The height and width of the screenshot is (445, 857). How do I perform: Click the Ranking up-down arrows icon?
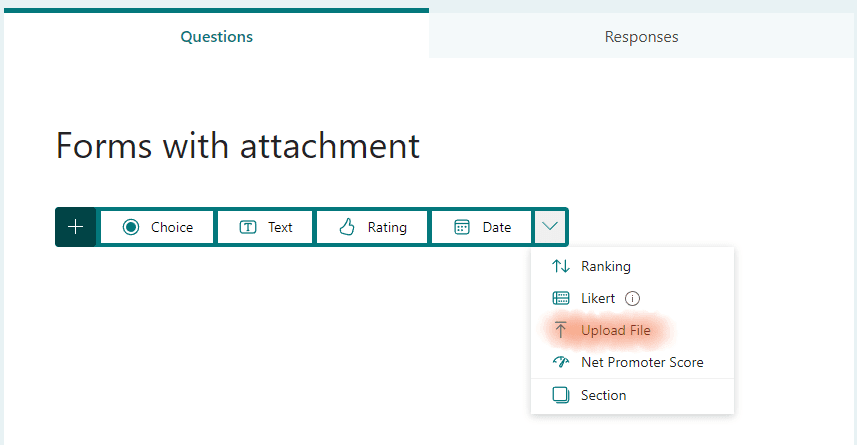[x=561, y=266]
